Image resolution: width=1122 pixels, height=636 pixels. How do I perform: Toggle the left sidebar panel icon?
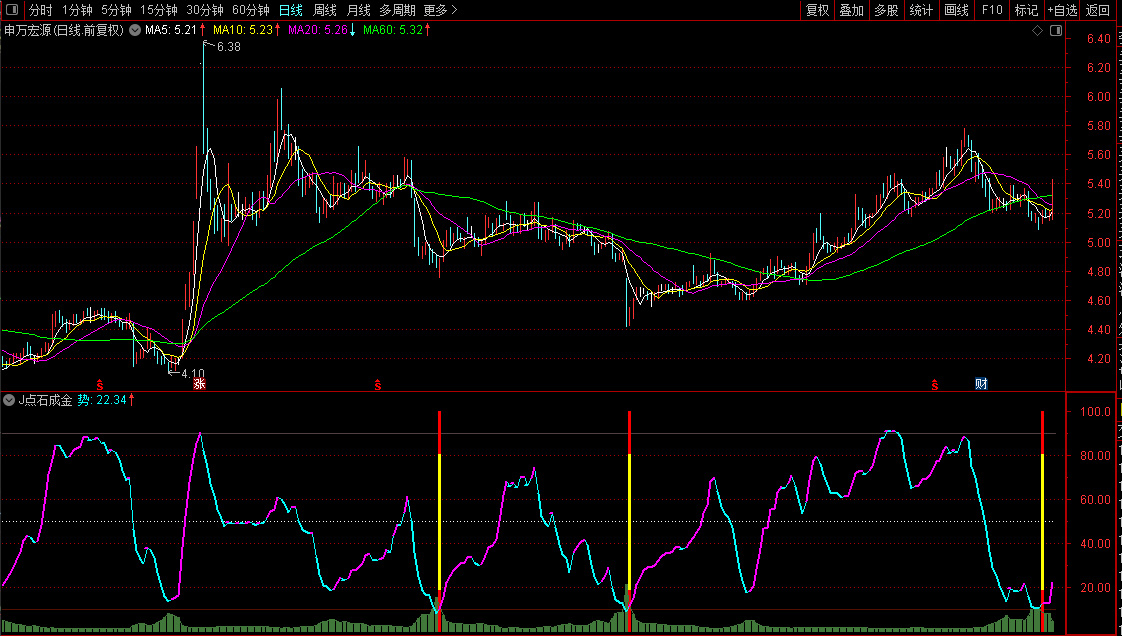coord(13,10)
